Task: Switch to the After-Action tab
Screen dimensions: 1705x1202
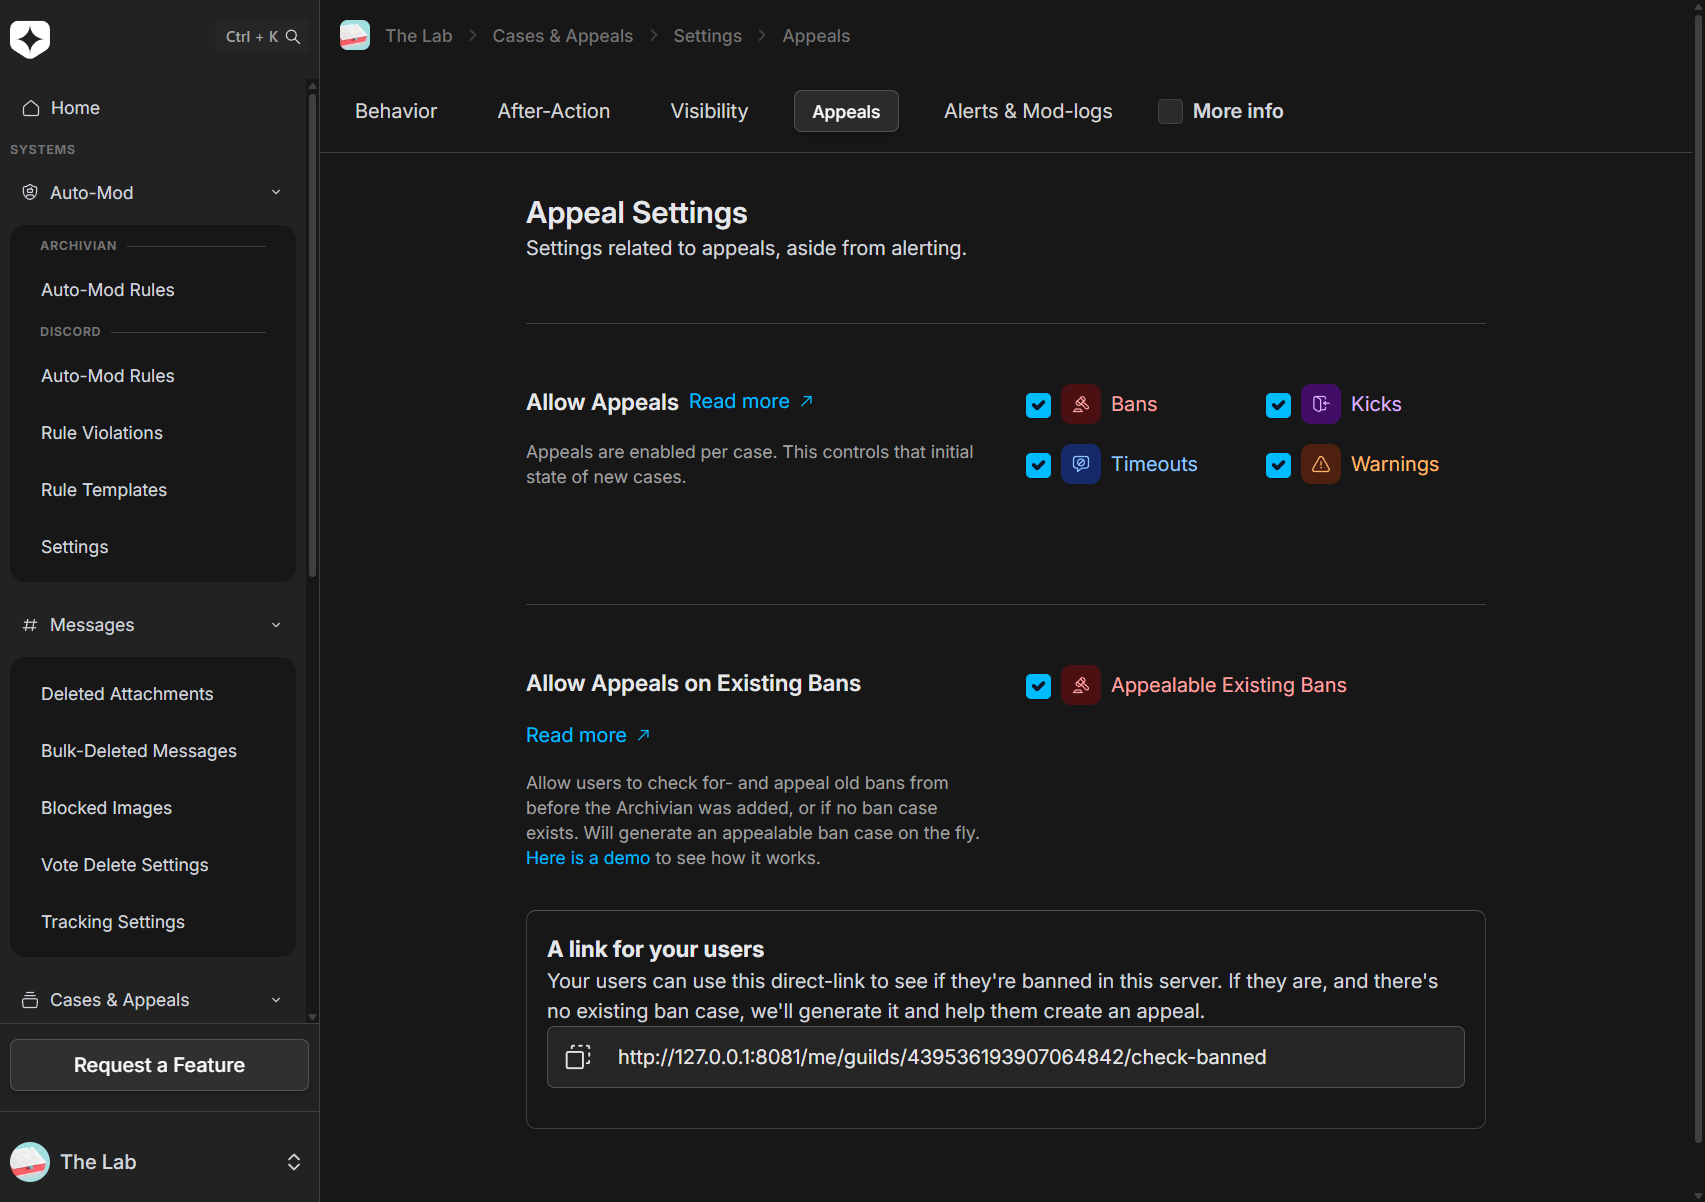Action: tap(554, 111)
